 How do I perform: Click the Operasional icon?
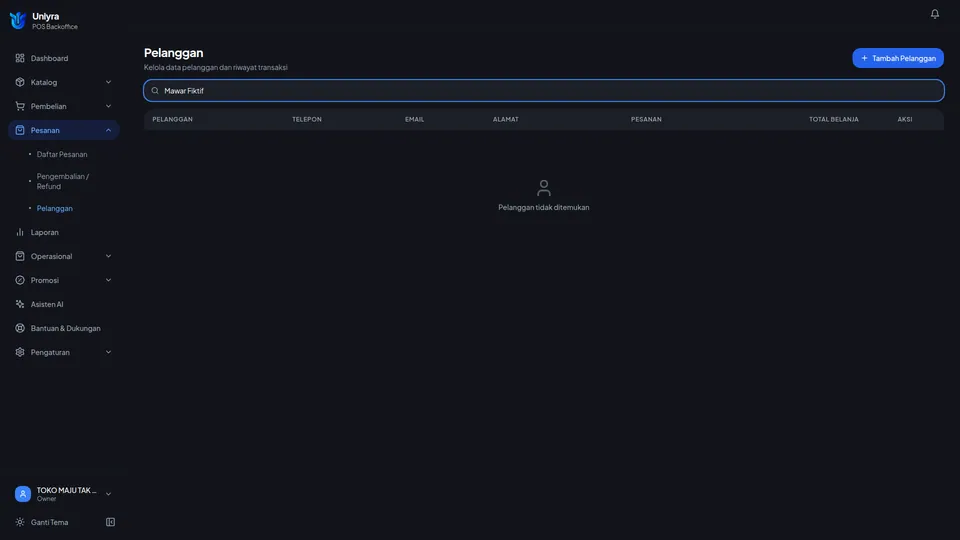(x=20, y=256)
